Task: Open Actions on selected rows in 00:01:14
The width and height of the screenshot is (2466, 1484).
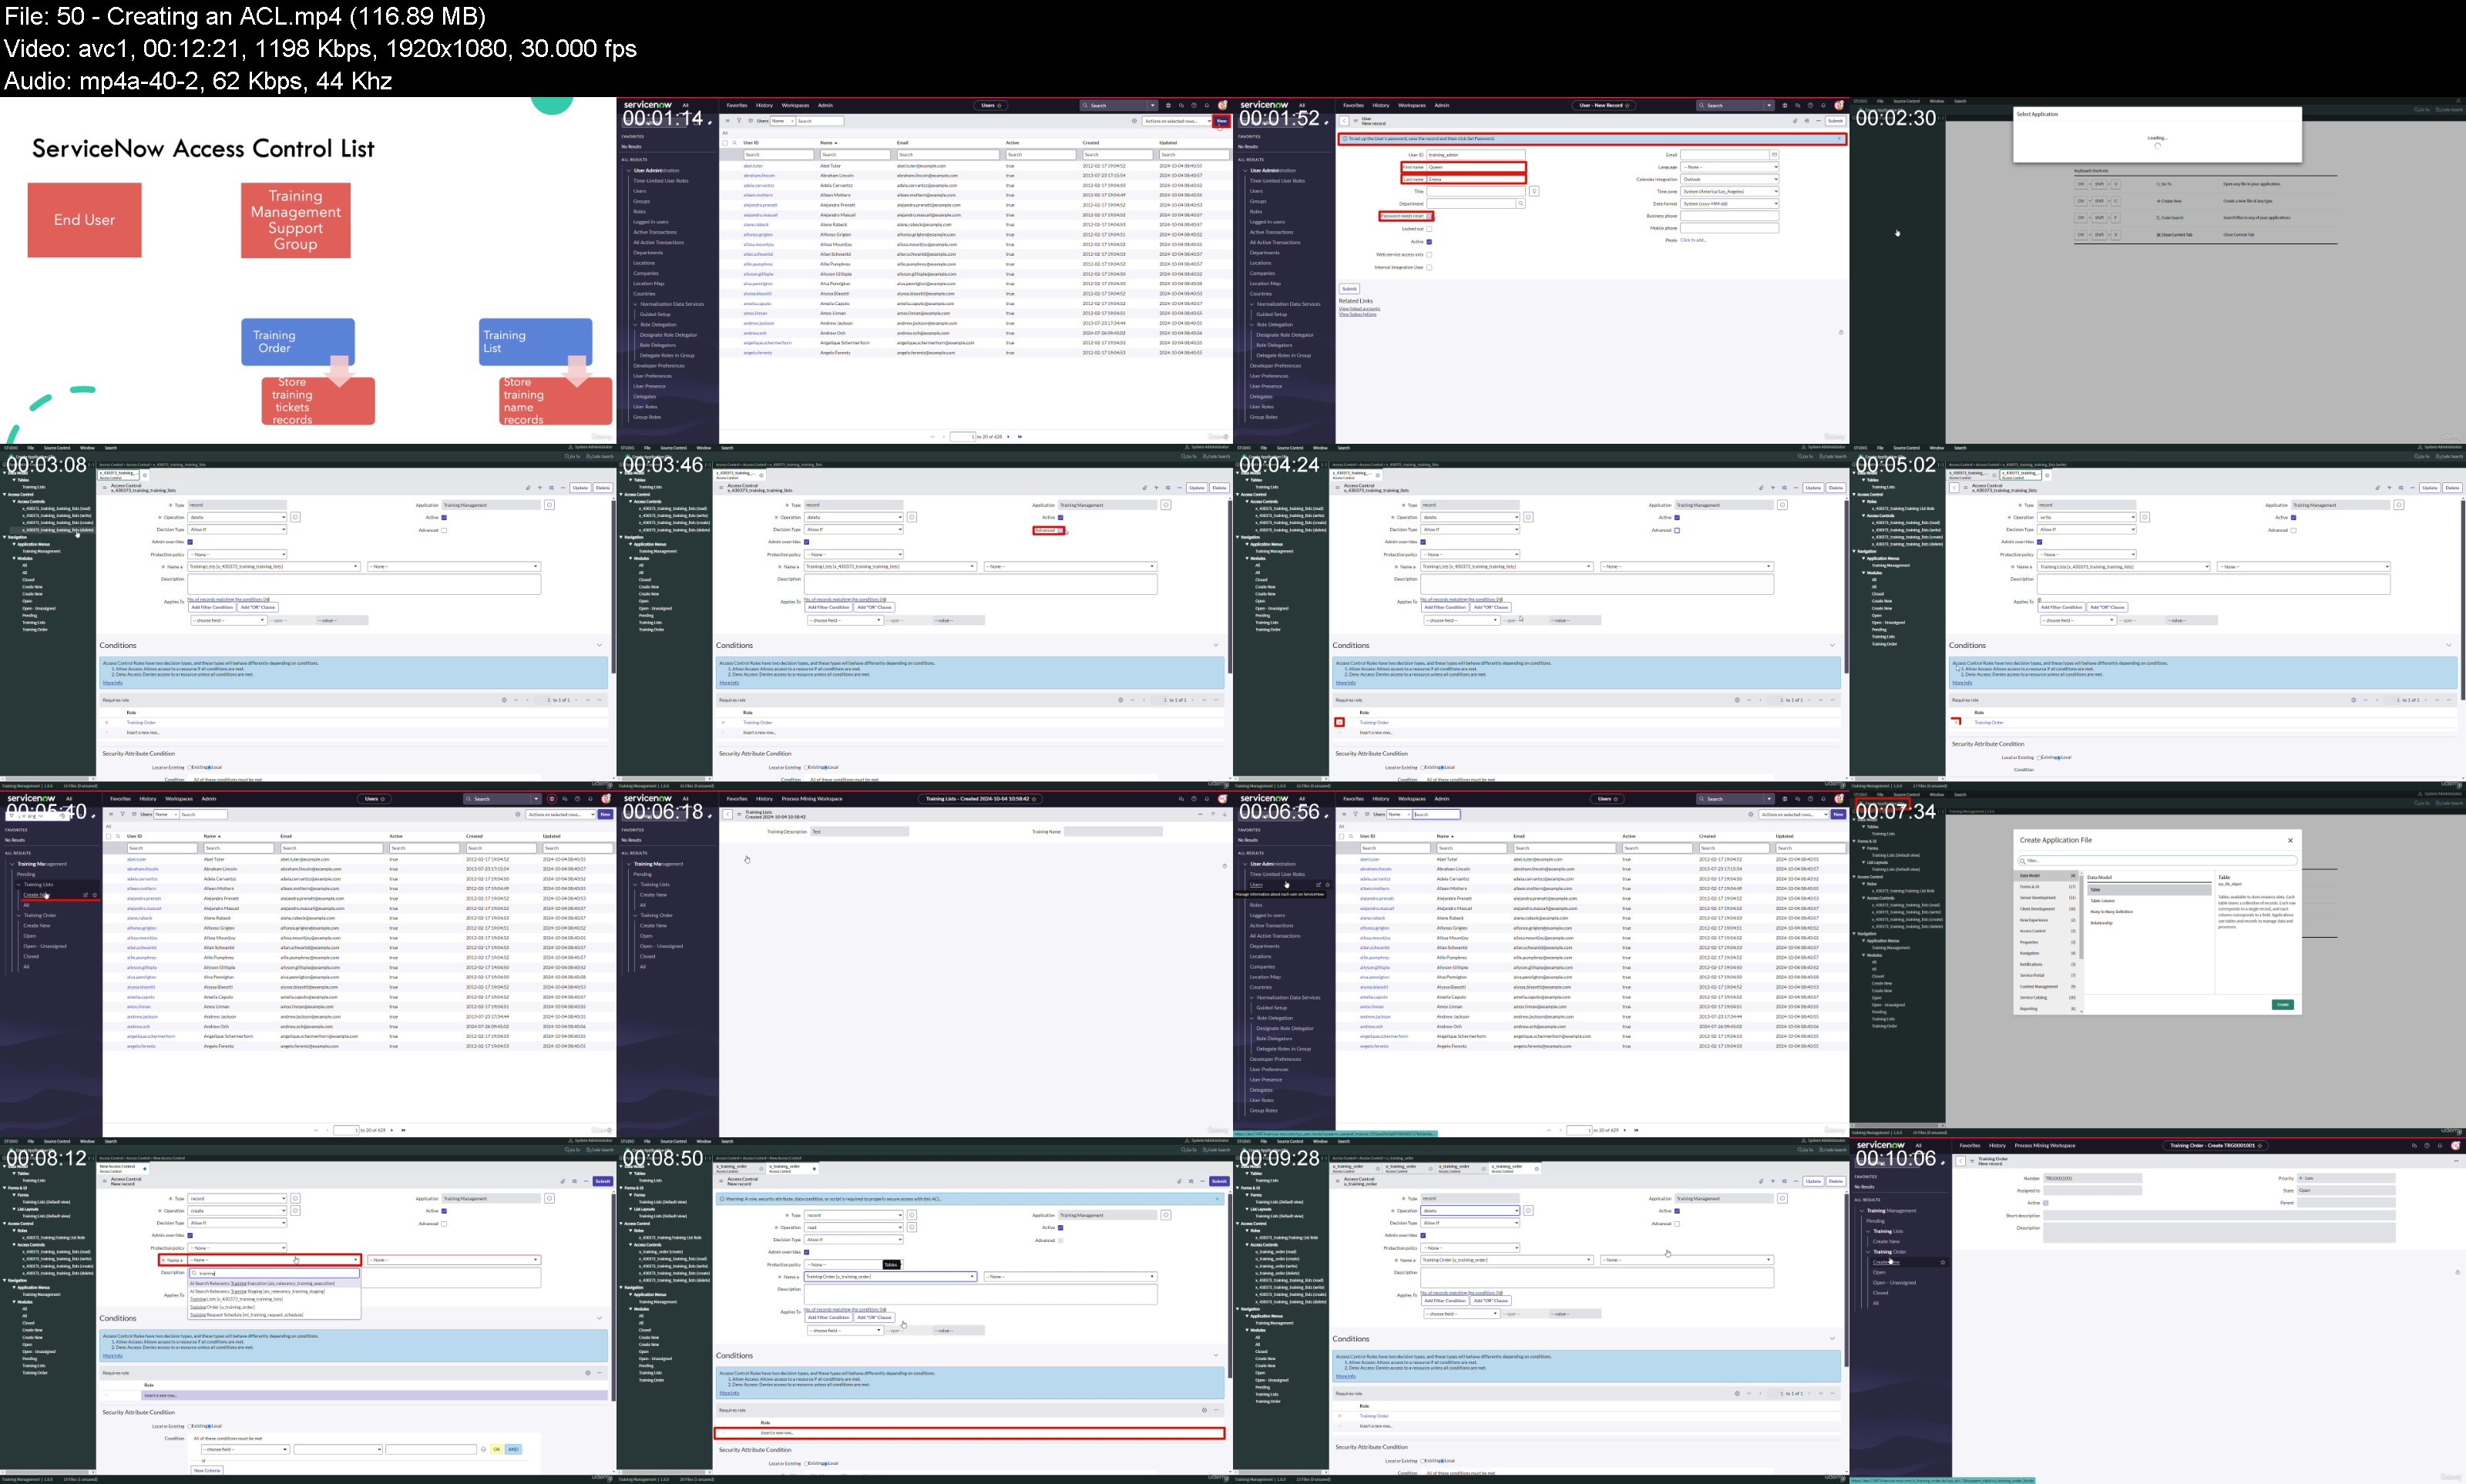Action: (x=1177, y=121)
